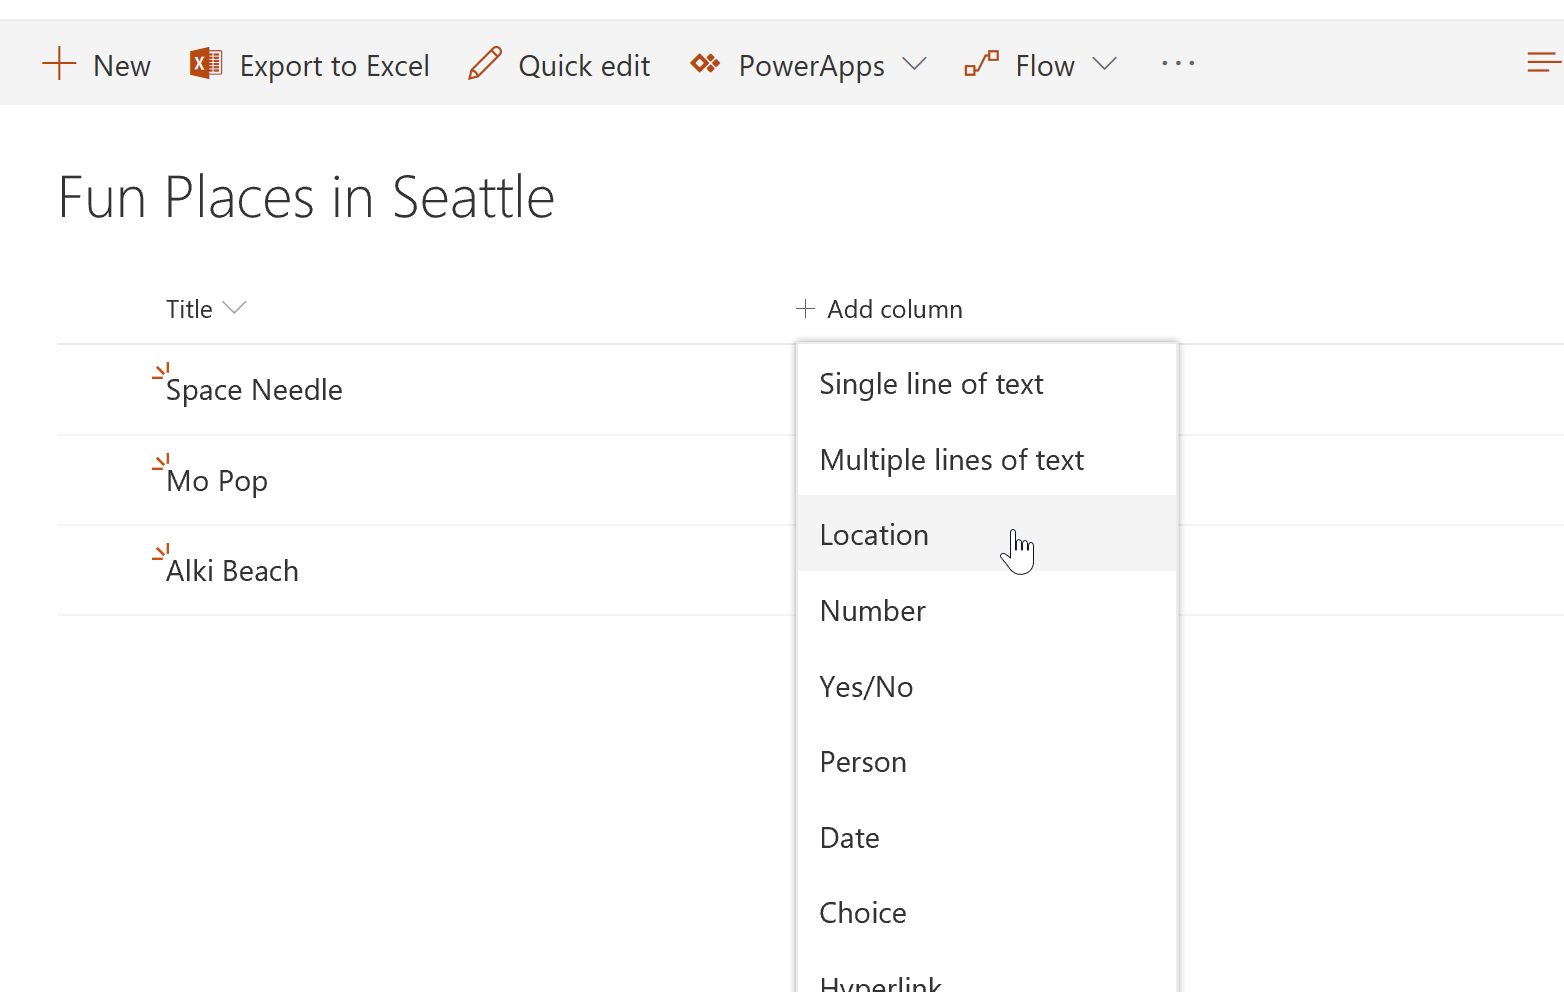Viewport: 1564px width, 992px height.
Task: Select the Alki Beach list item
Action: click(232, 570)
